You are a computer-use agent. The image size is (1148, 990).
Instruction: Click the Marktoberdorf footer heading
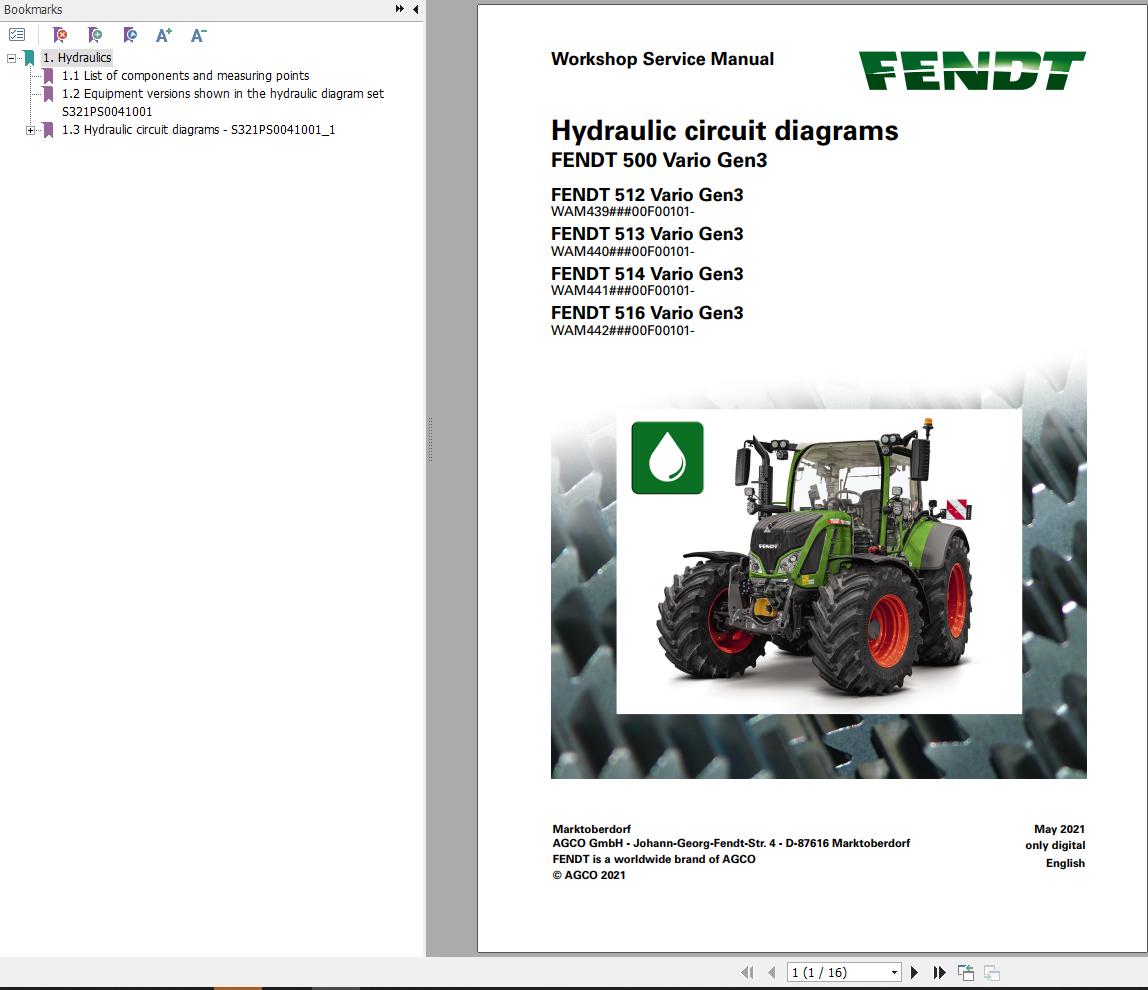coord(592,829)
